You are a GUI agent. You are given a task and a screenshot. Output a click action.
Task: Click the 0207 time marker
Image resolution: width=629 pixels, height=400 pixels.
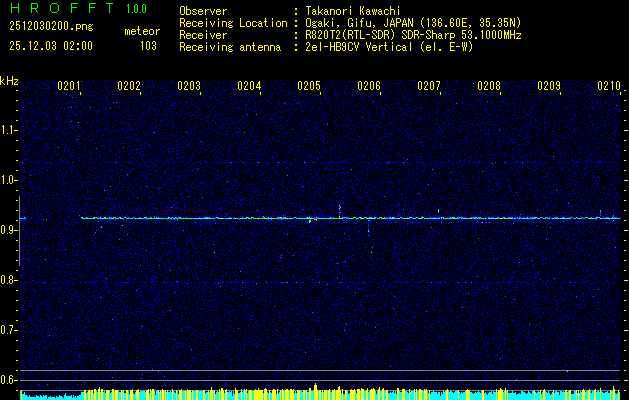point(429,86)
